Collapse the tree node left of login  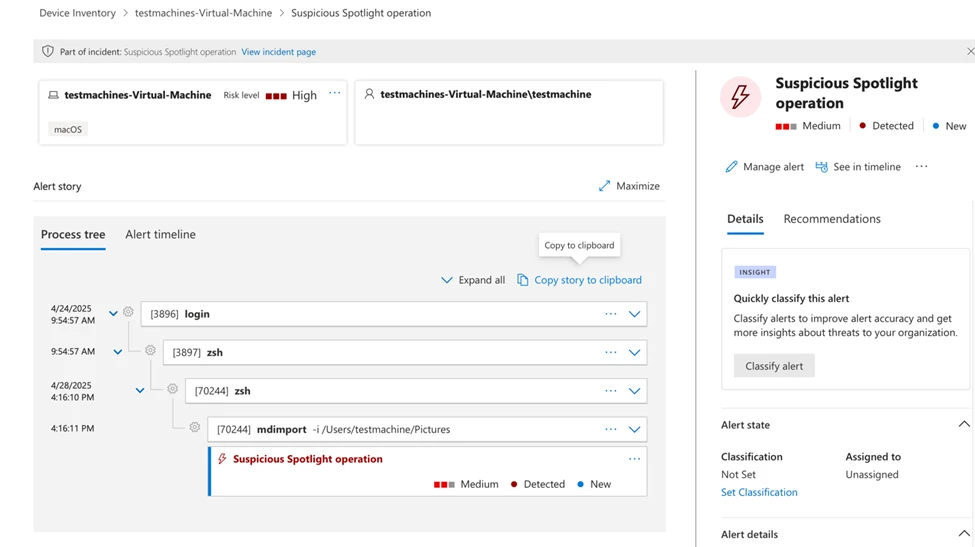(113, 314)
